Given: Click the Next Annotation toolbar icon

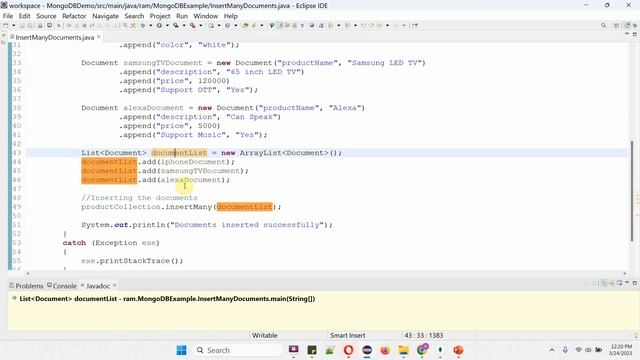Looking at the screenshot, I should (331, 25).
